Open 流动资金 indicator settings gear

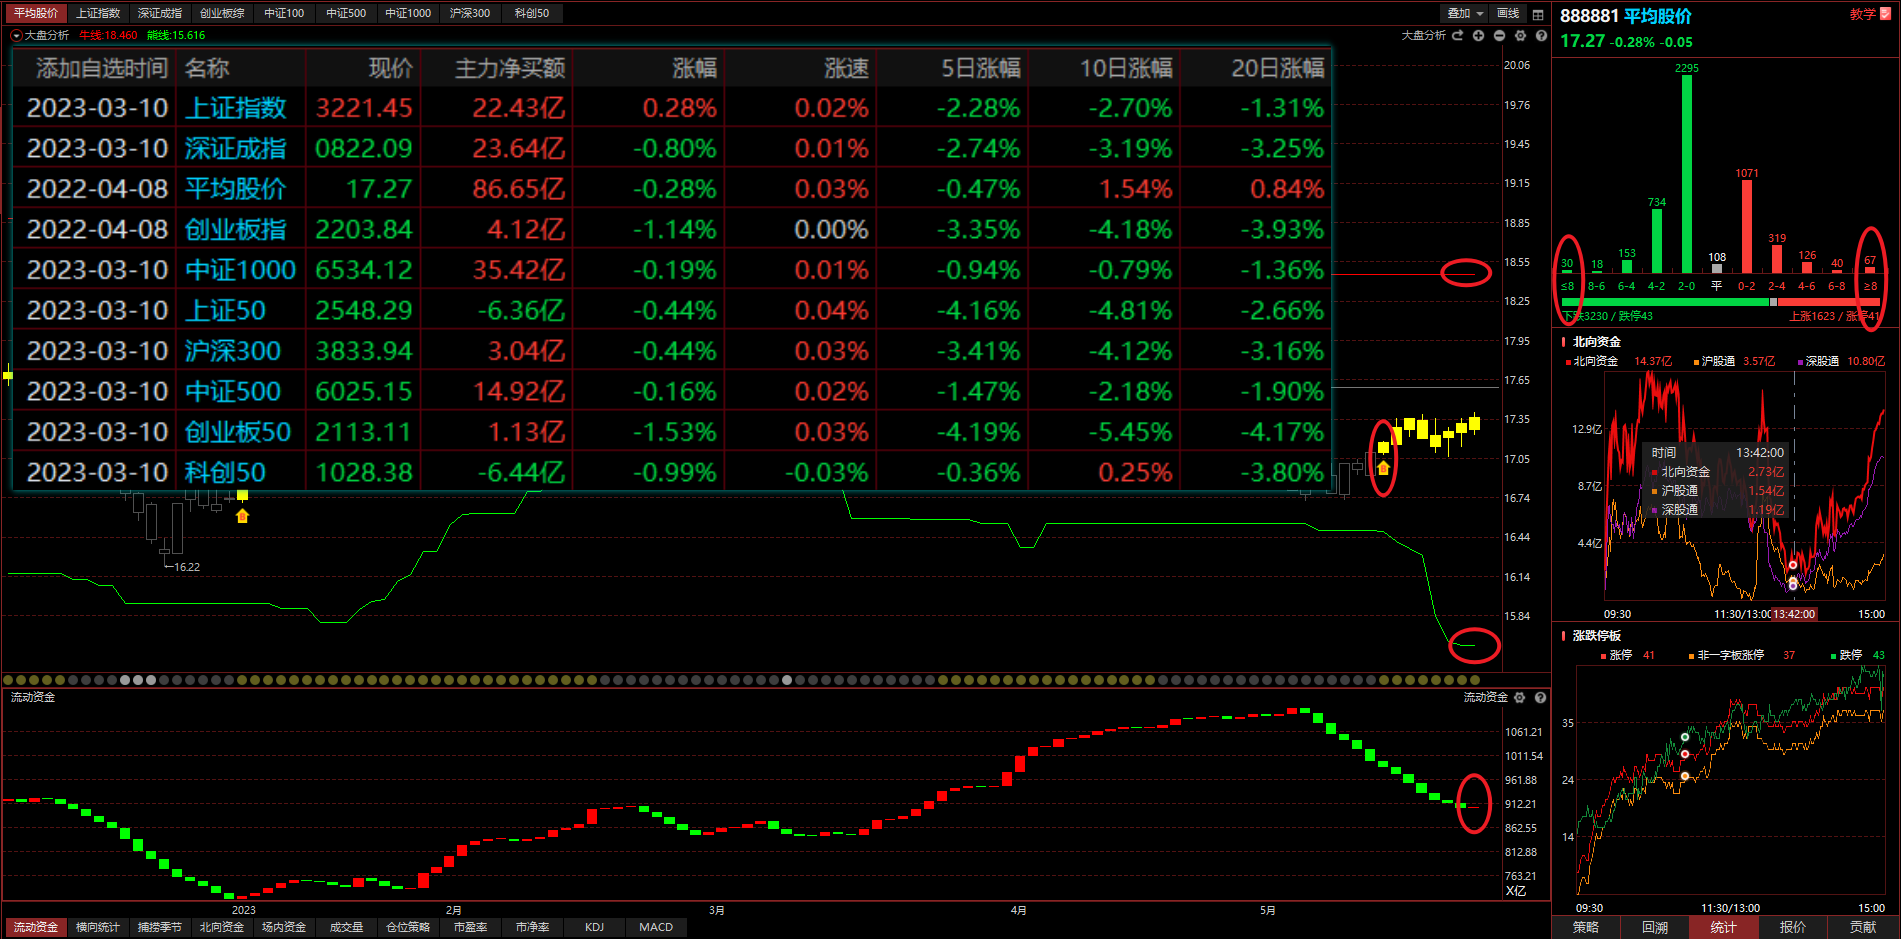(1520, 697)
